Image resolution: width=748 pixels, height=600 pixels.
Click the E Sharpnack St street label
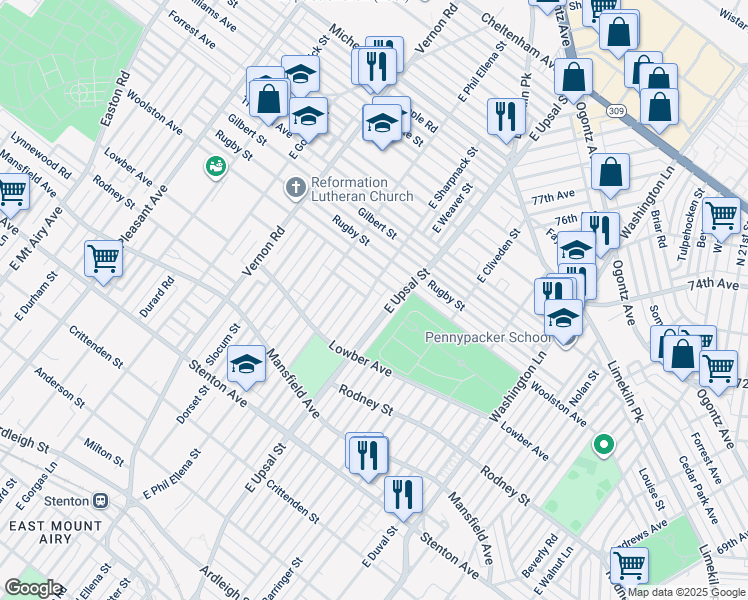(x=453, y=178)
